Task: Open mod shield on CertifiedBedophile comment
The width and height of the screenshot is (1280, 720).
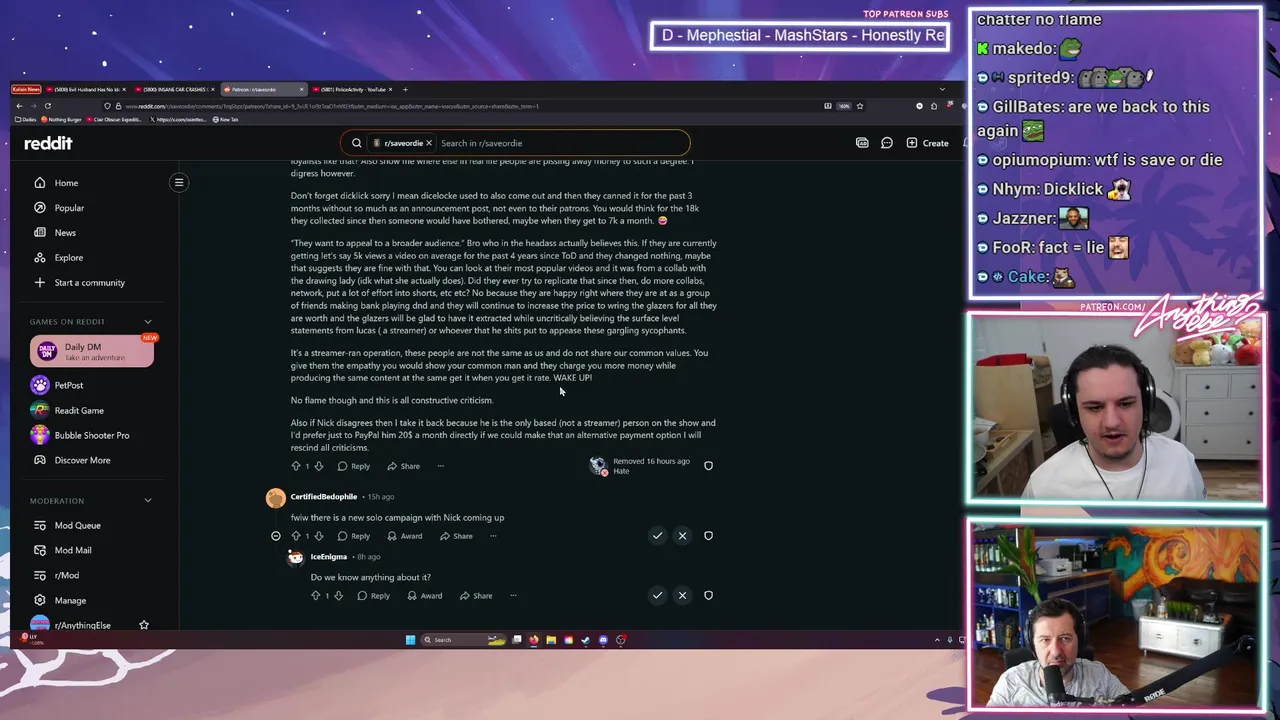Action: tap(708, 536)
